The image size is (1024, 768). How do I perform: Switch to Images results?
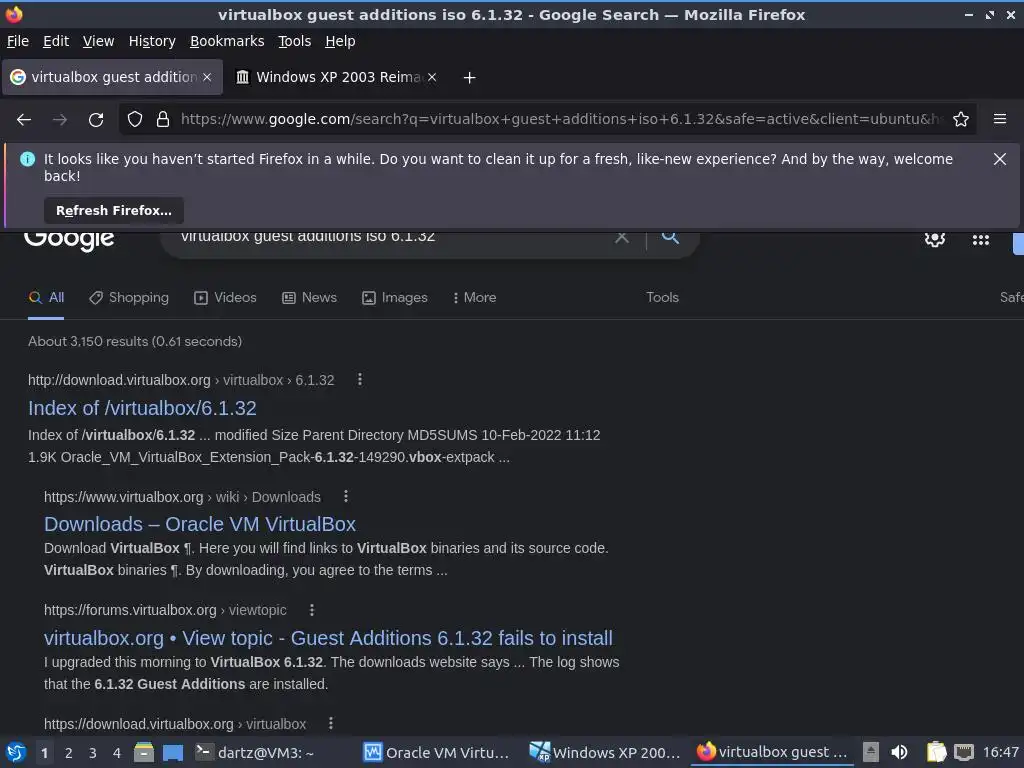(395, 298)
